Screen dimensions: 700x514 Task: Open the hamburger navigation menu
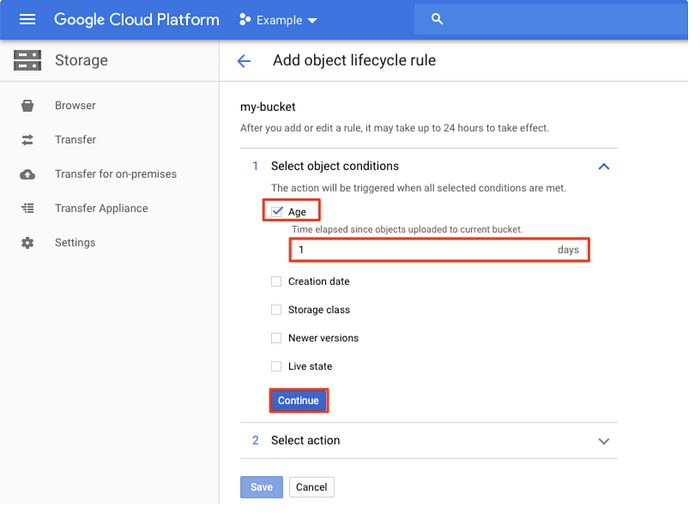point(27,20)
